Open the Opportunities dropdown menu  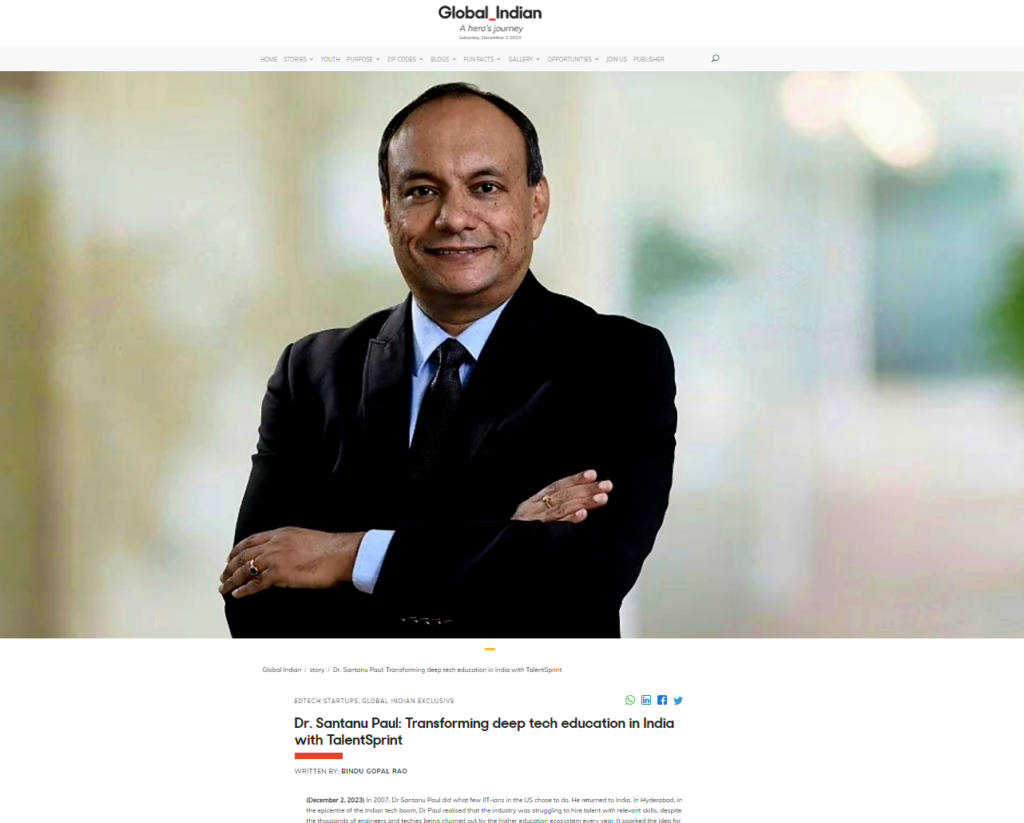(x=573, y=59)
